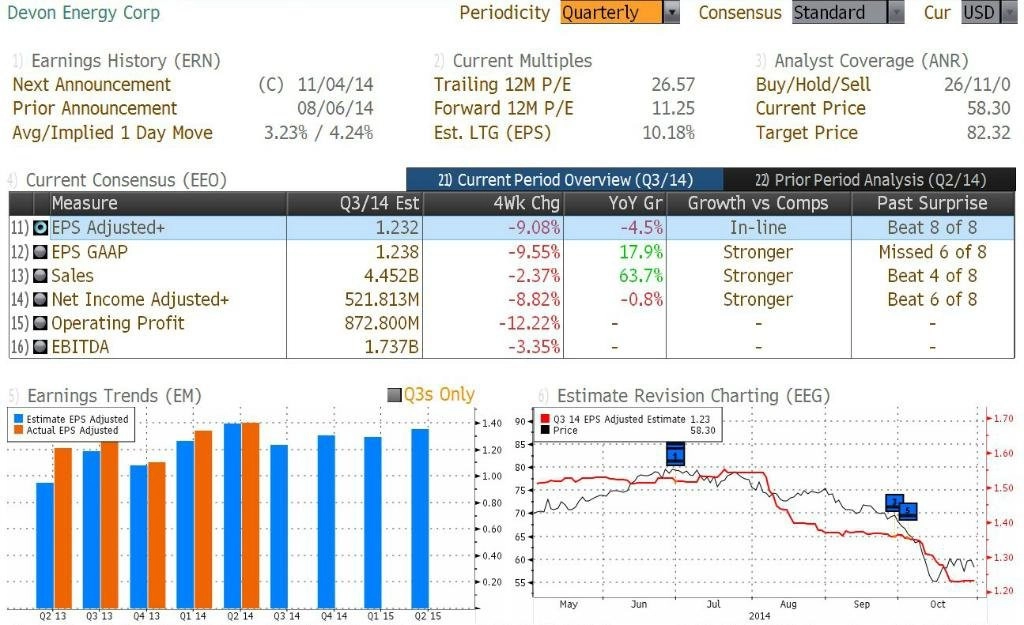Click the In-line growth vs comps cell
This screenshot has height=625, width=1024.
[x=758, y=228]
